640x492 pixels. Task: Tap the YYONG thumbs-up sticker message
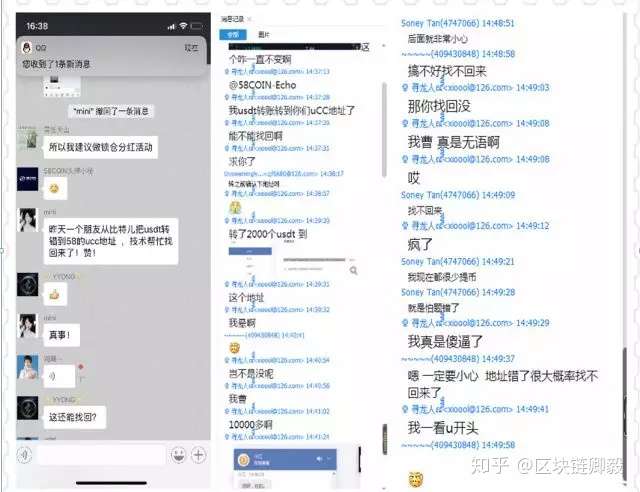click(x=55, y=294)
